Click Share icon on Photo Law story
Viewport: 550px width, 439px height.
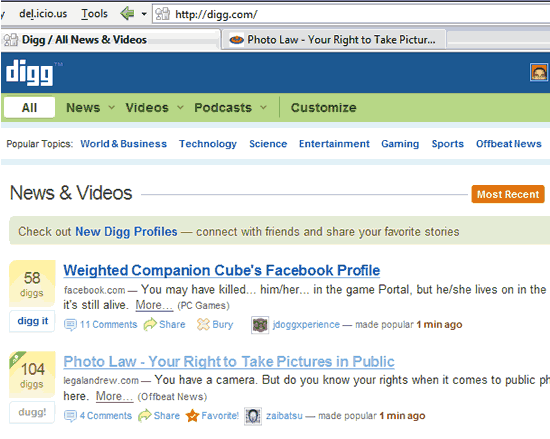[x=145, y=416]
